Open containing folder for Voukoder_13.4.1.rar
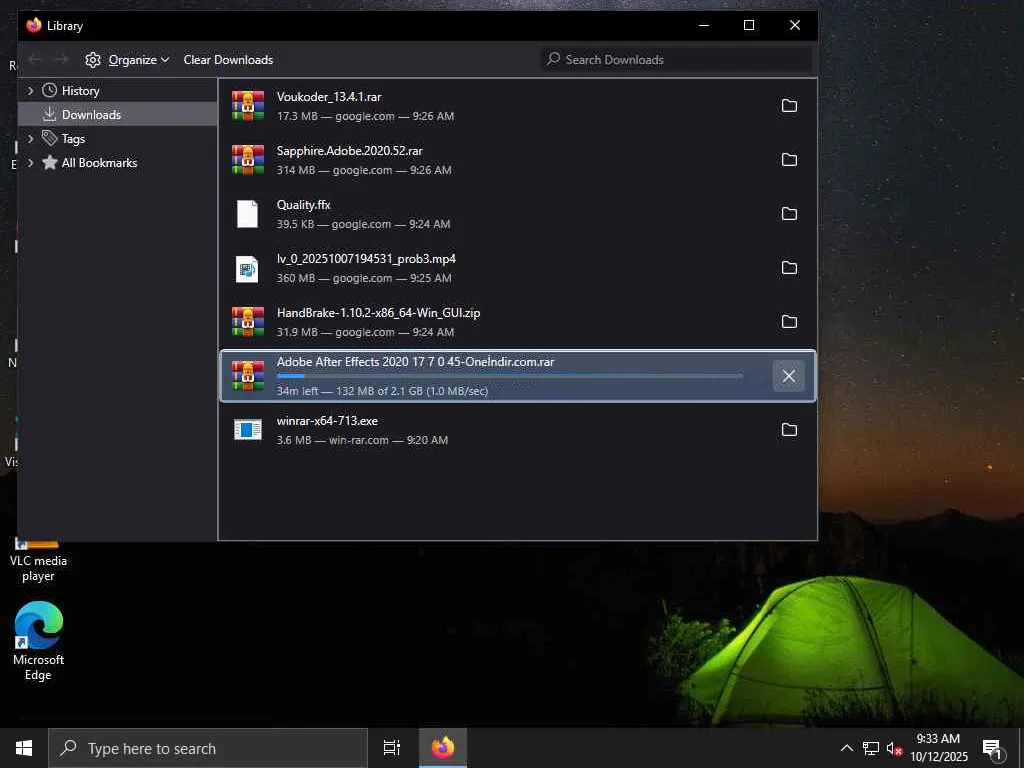Screen dimensions: 1024x768 [789, 106]
